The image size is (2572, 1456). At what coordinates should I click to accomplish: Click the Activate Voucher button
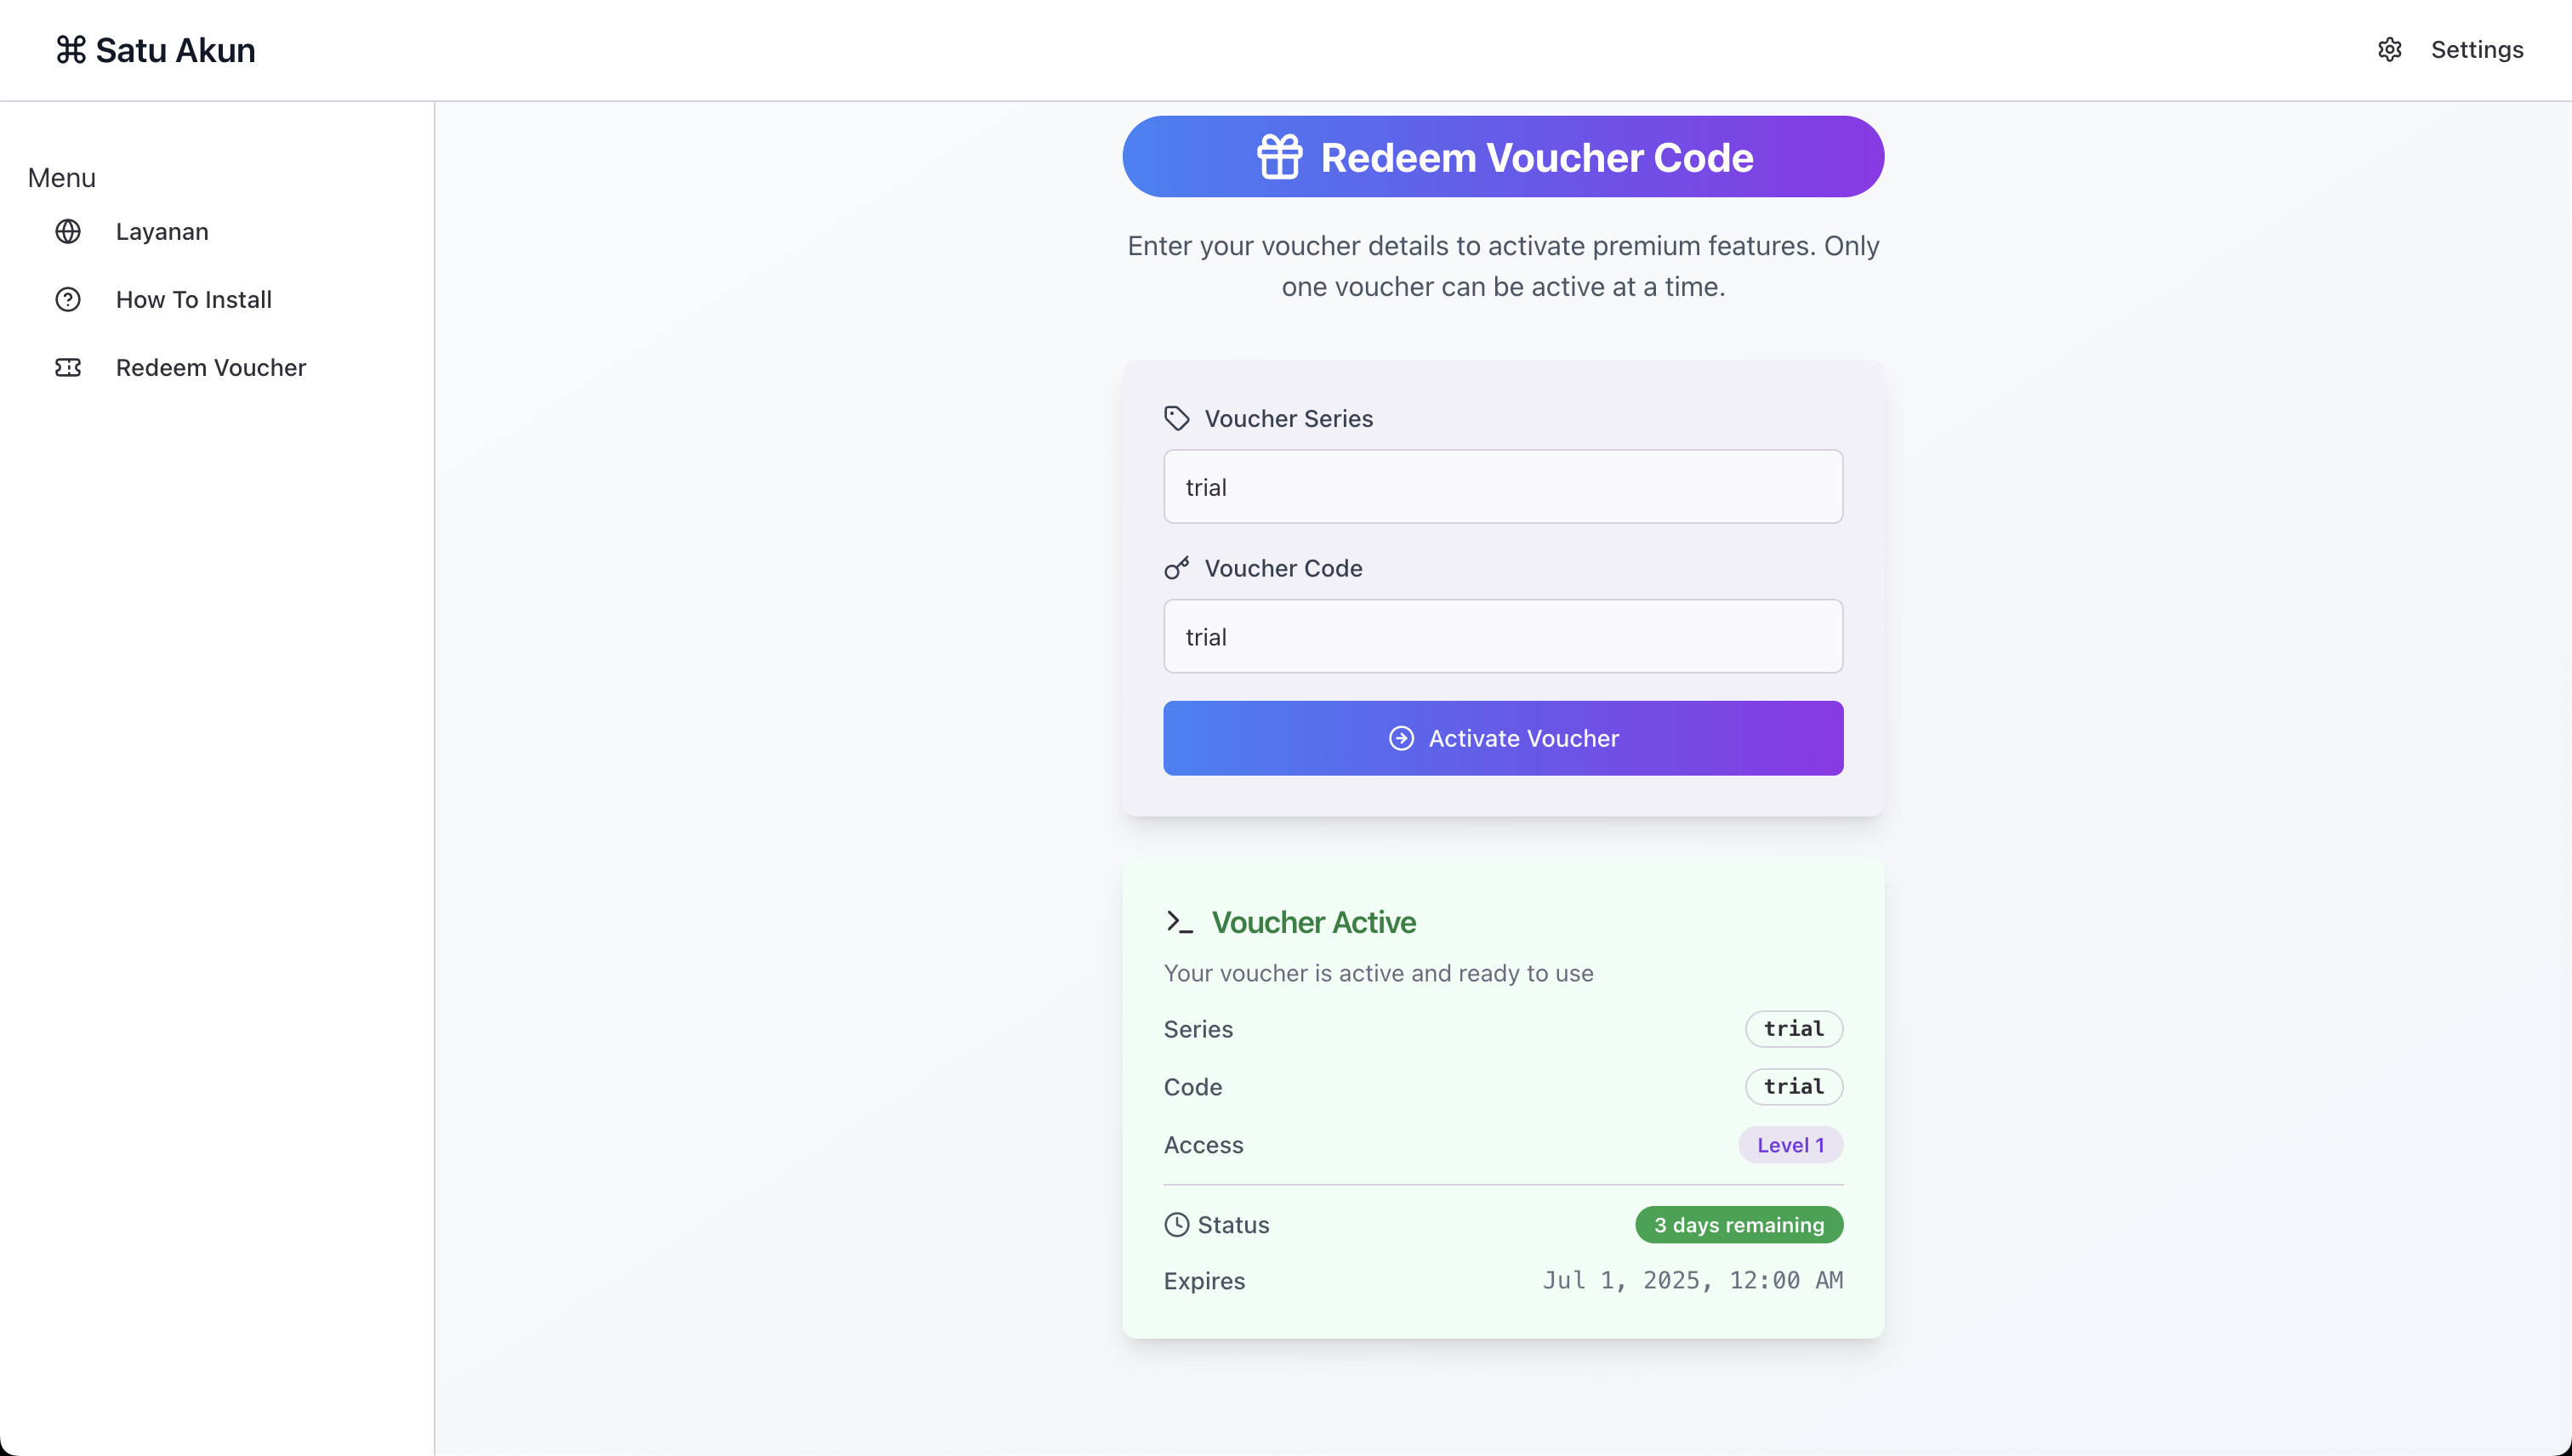1503,738
